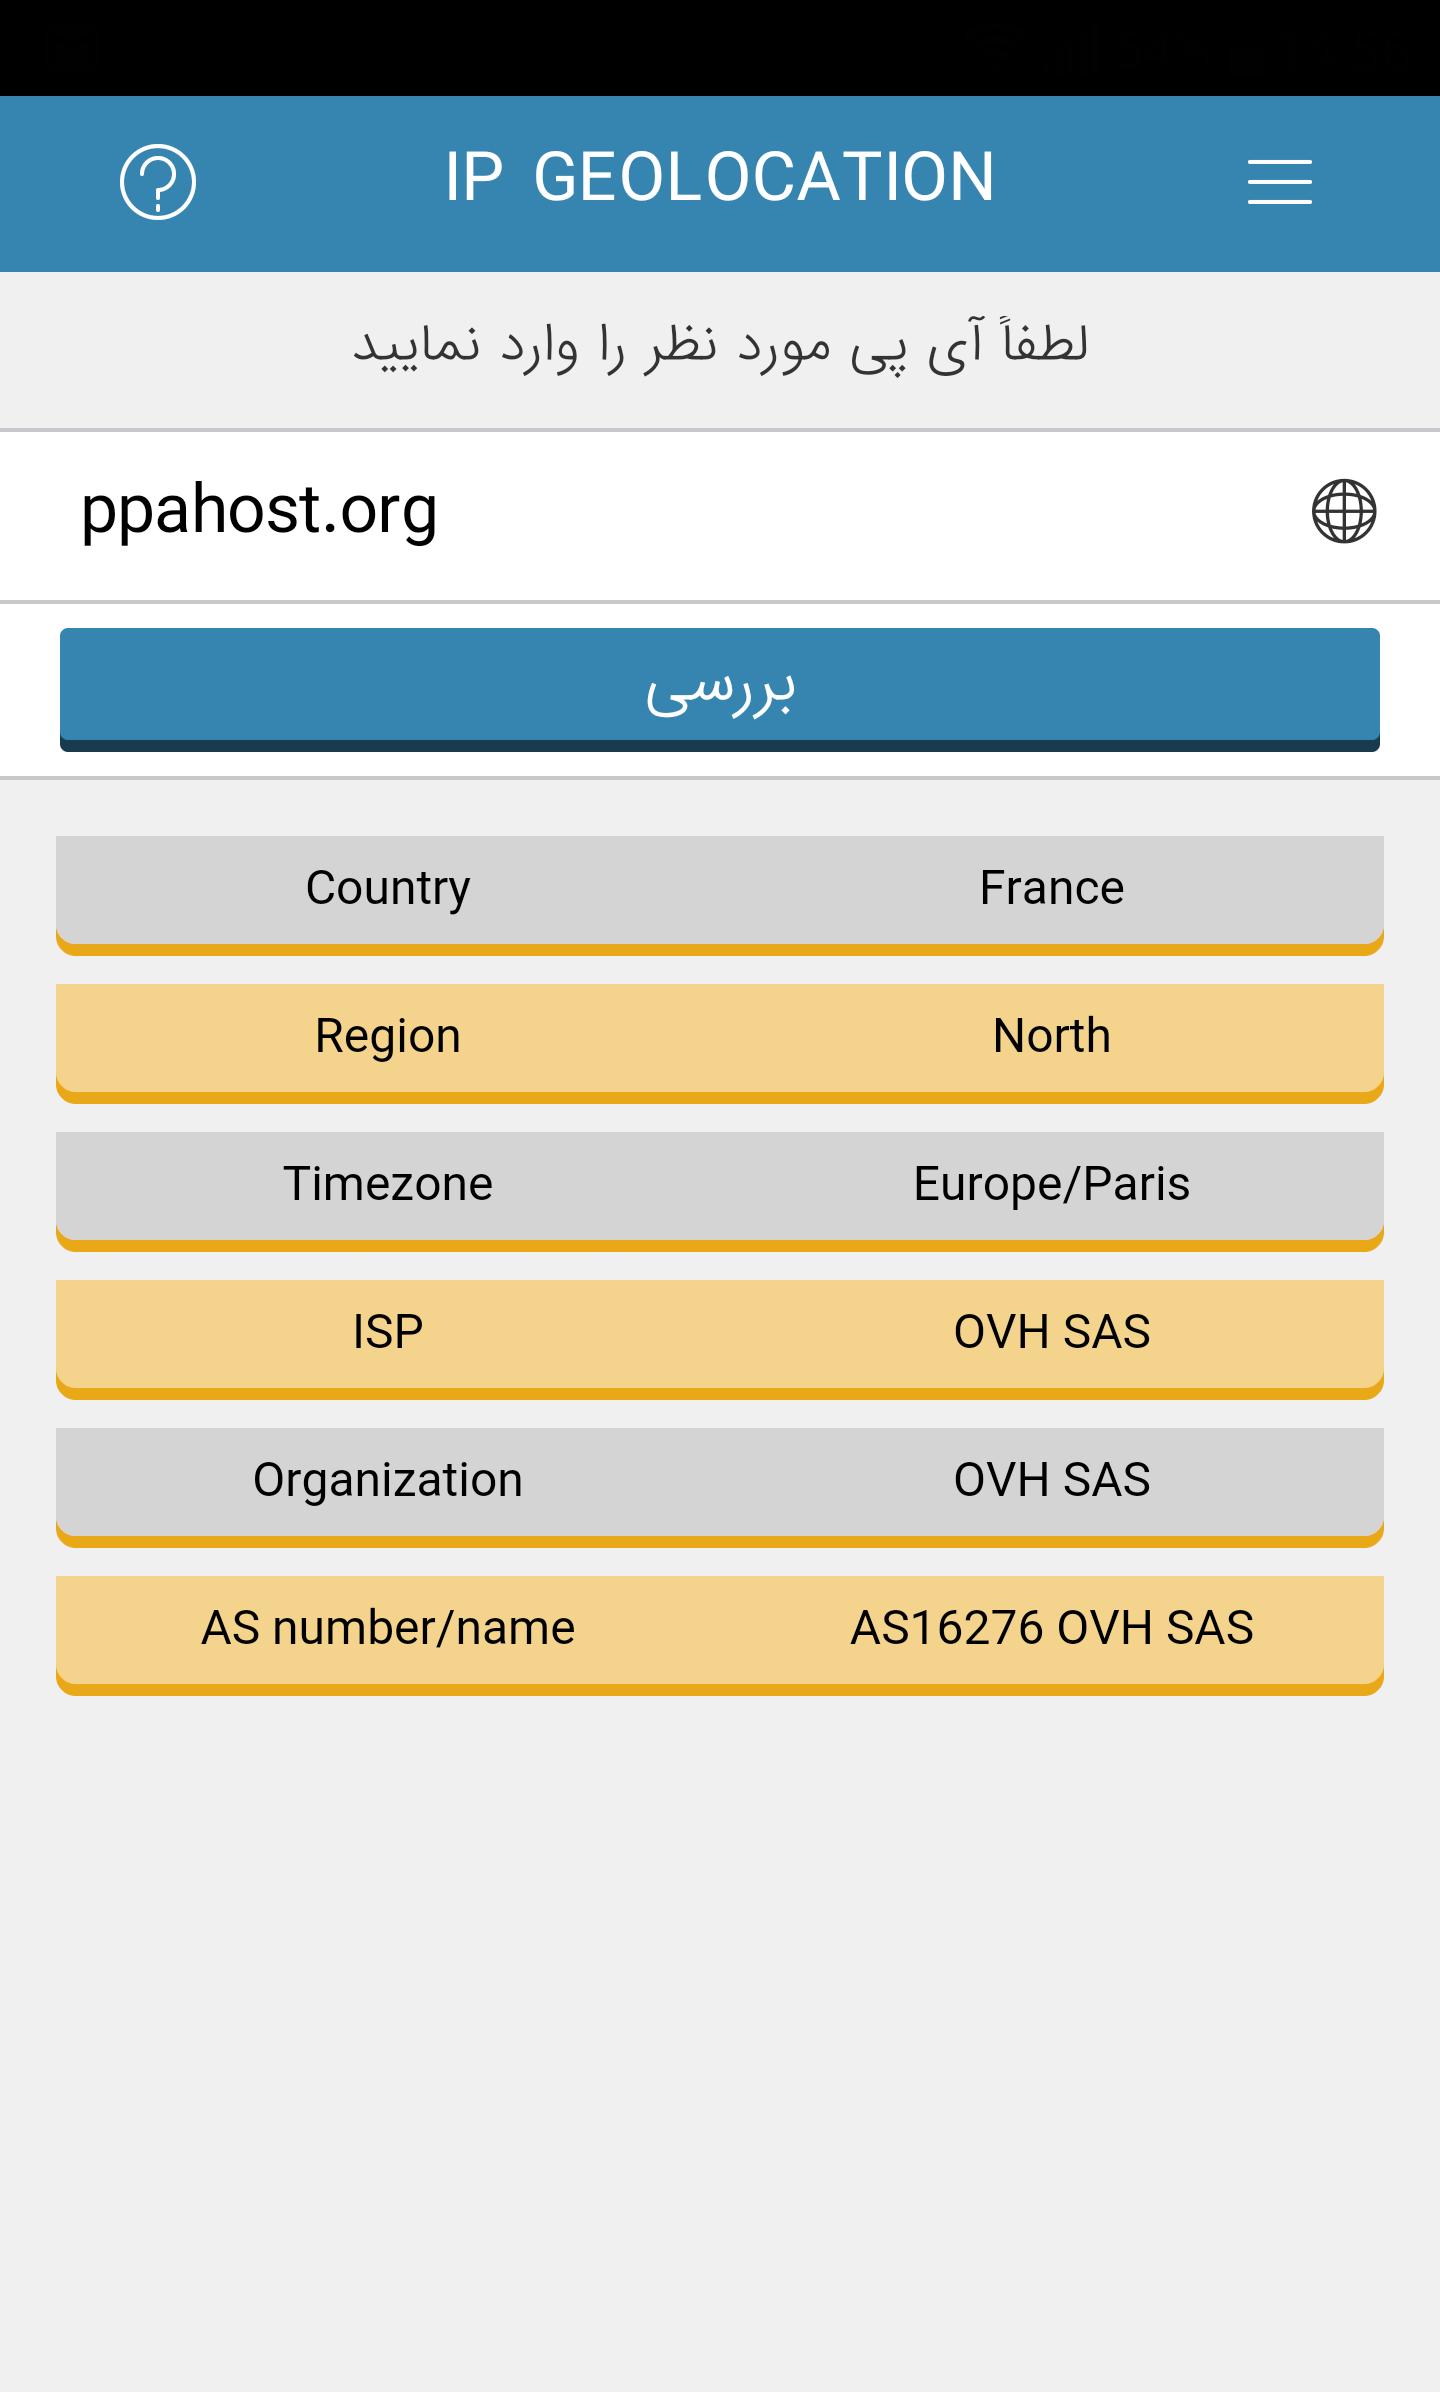Tap the black status bar at top
Image resolution: width=1440 pixels, height=2392 pixels.
click(720, 47)
